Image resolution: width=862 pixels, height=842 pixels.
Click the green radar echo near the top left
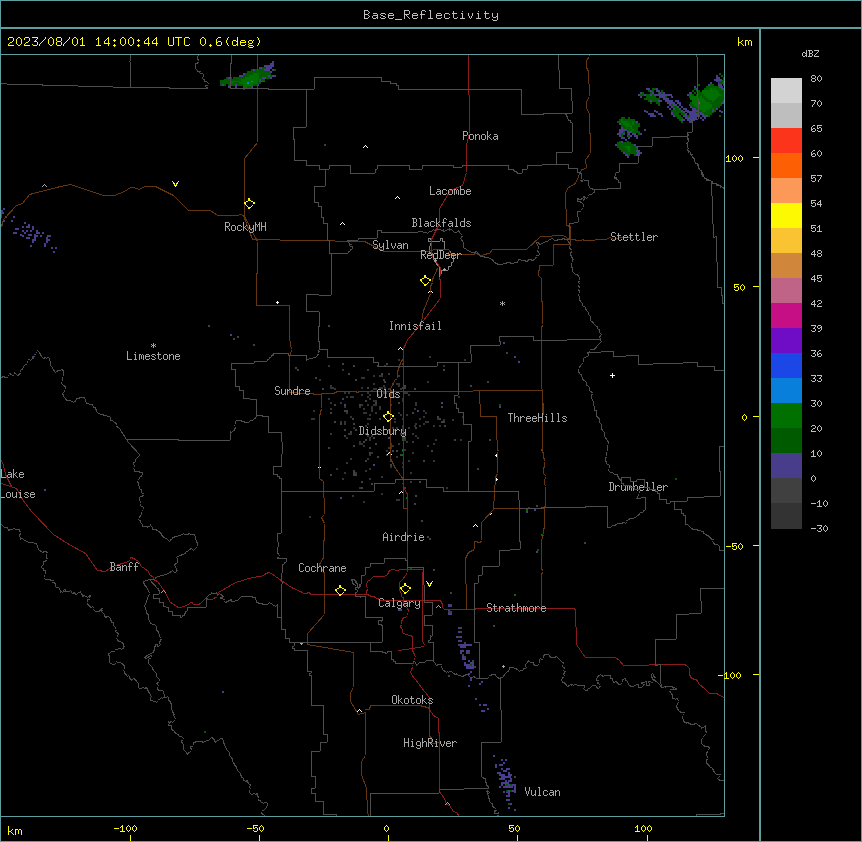pos(247,76)
